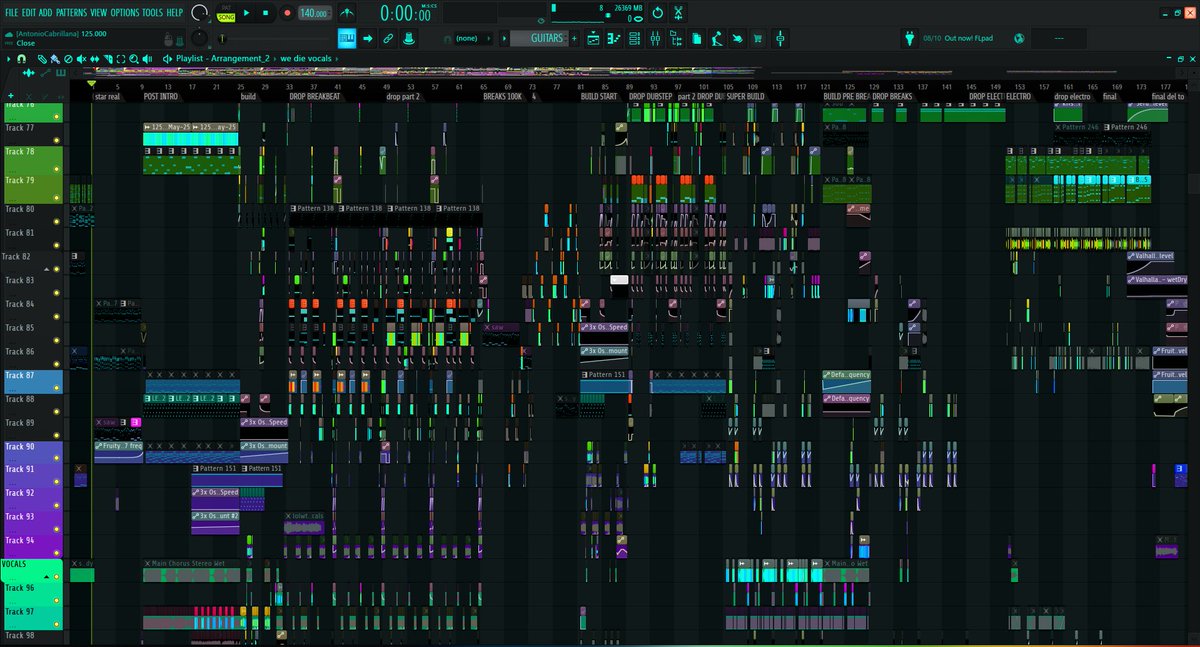Click the DROP BREAKBEAT timeline marker

click(314, 97)
